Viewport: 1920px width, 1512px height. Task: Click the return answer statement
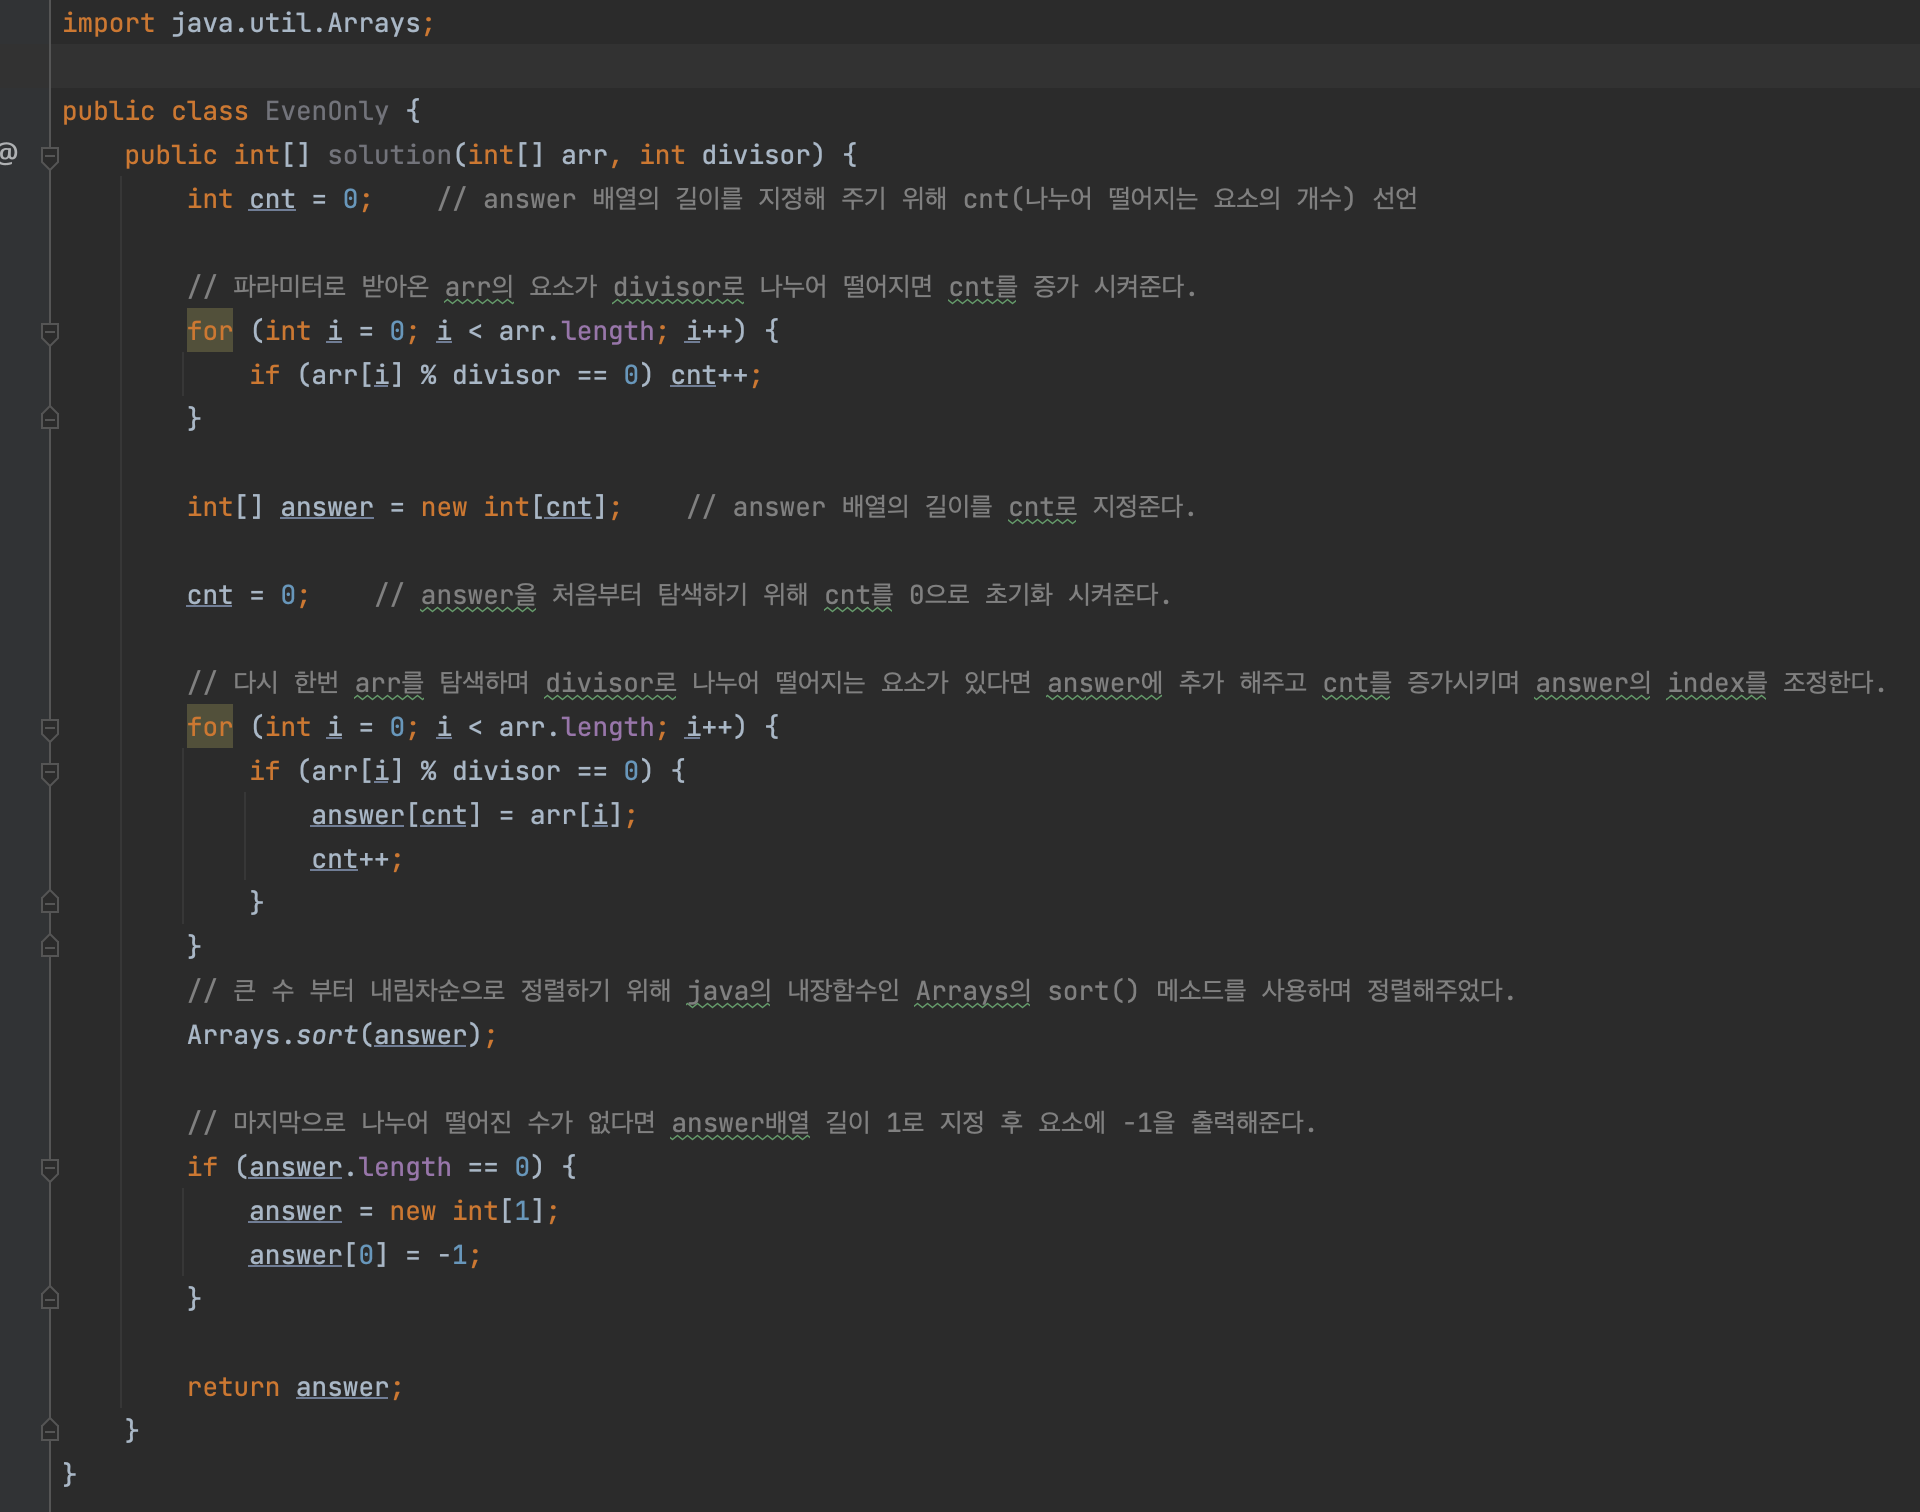point(294,1387)
